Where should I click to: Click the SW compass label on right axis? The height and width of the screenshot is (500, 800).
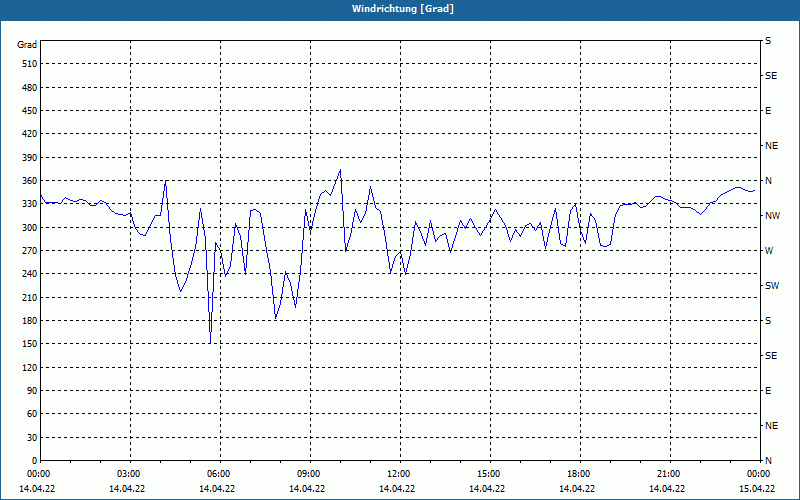772,286
